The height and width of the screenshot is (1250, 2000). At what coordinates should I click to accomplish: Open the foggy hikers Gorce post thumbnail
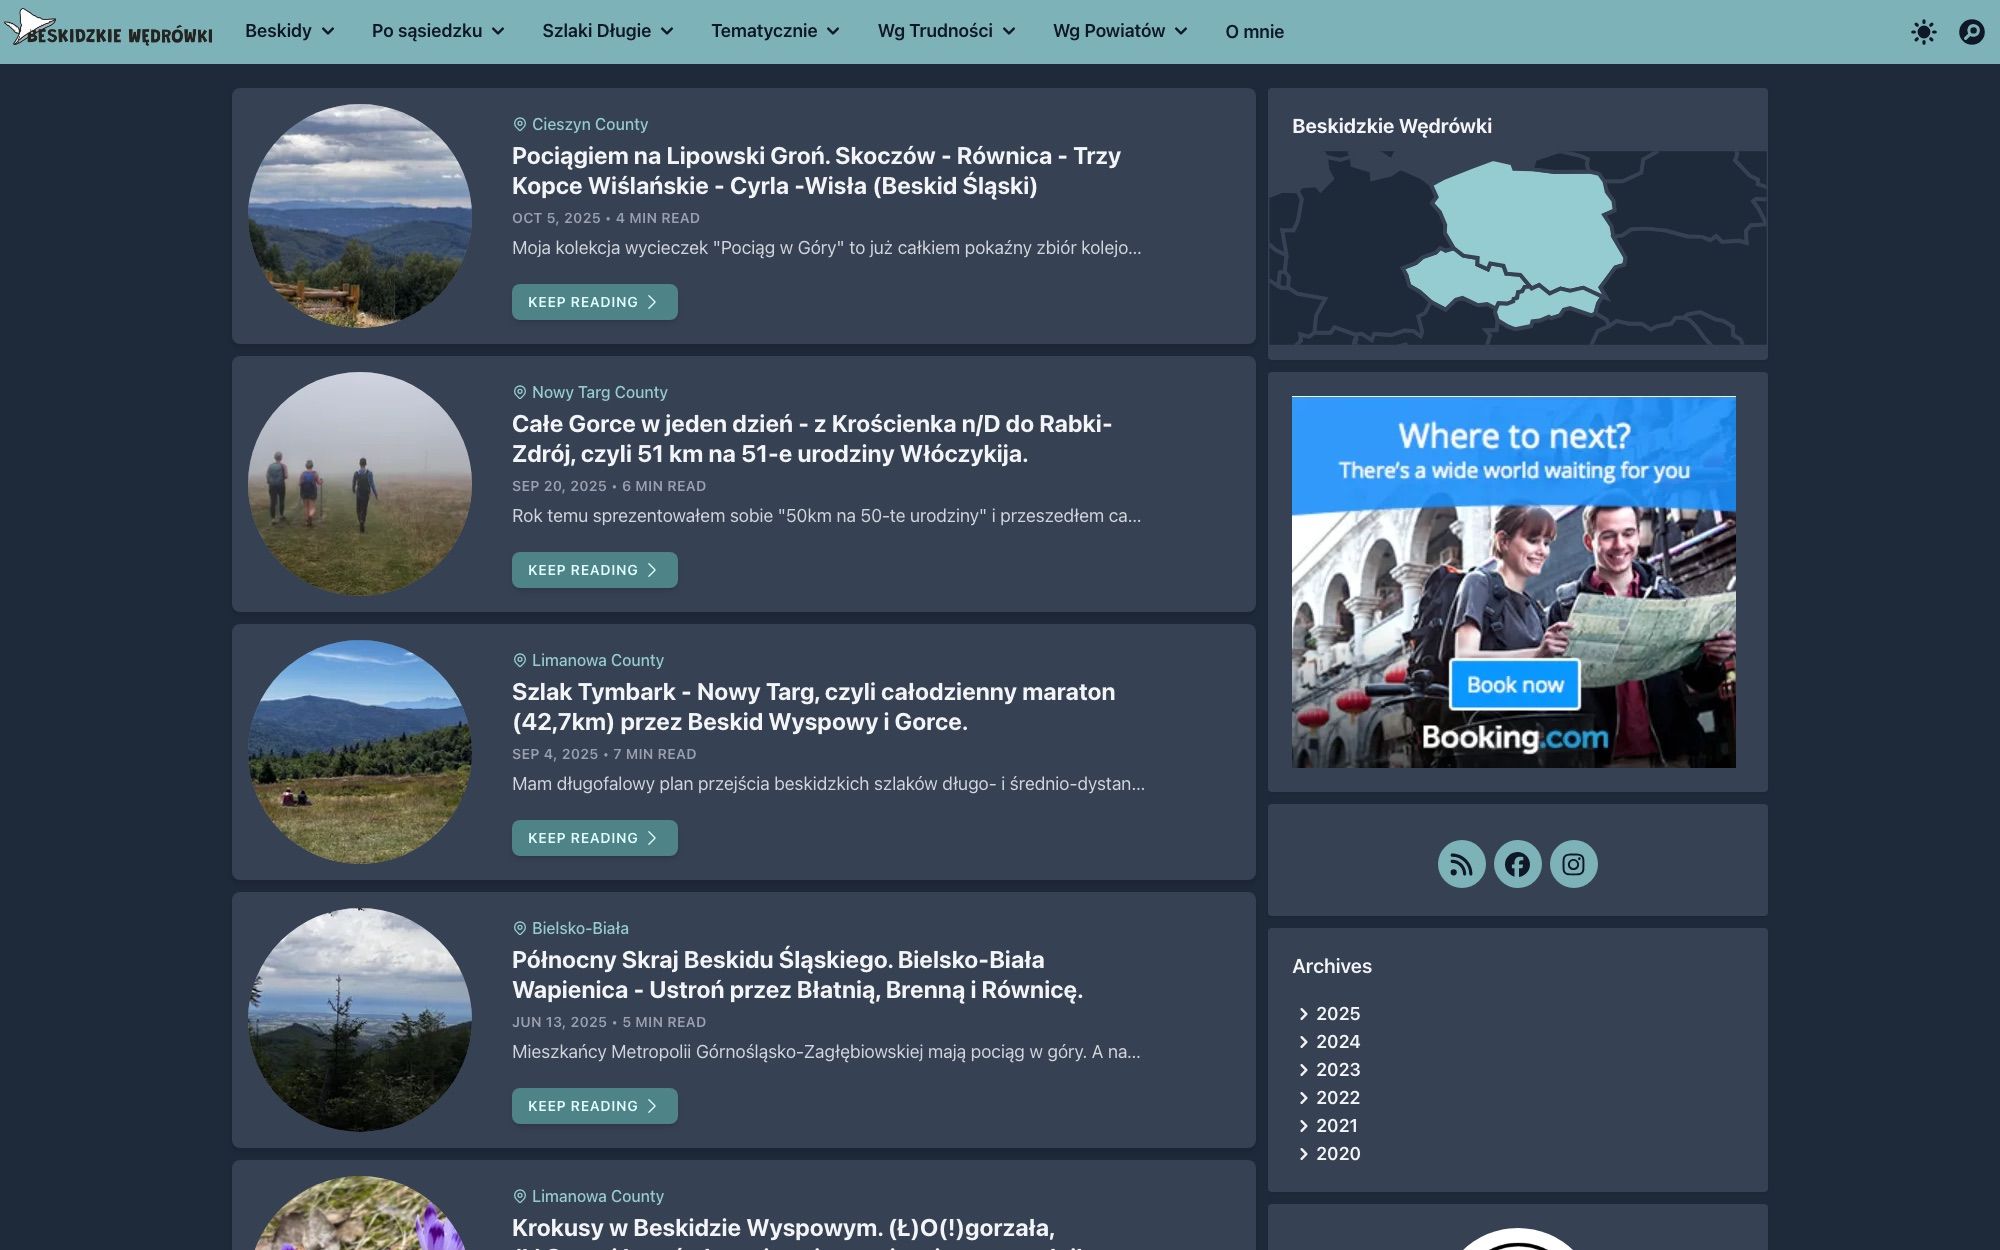pyautogui.click(x=360, y=484)
